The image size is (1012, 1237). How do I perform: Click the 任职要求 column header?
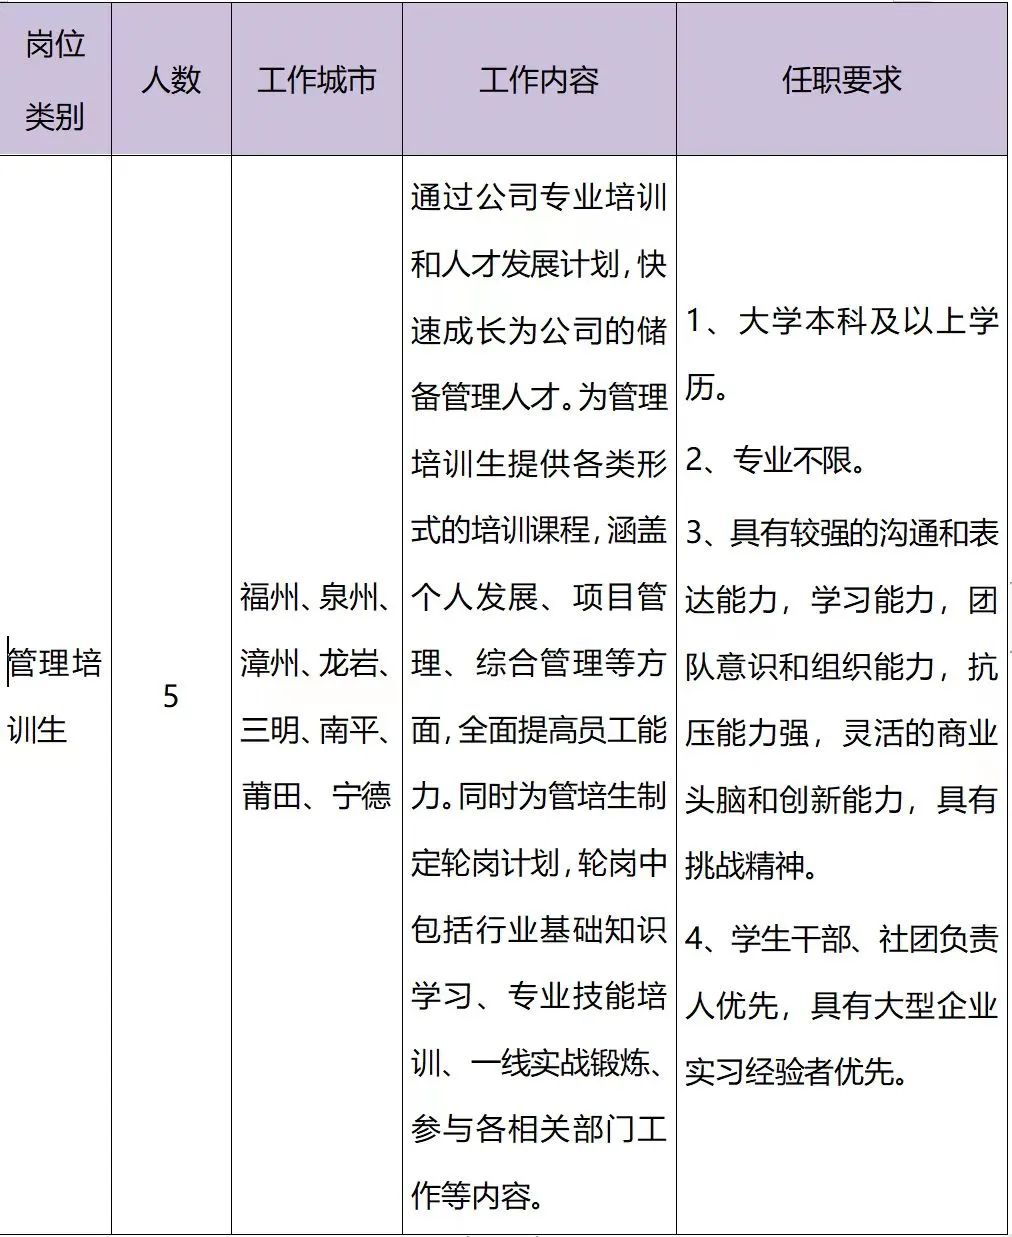(841, 80)
